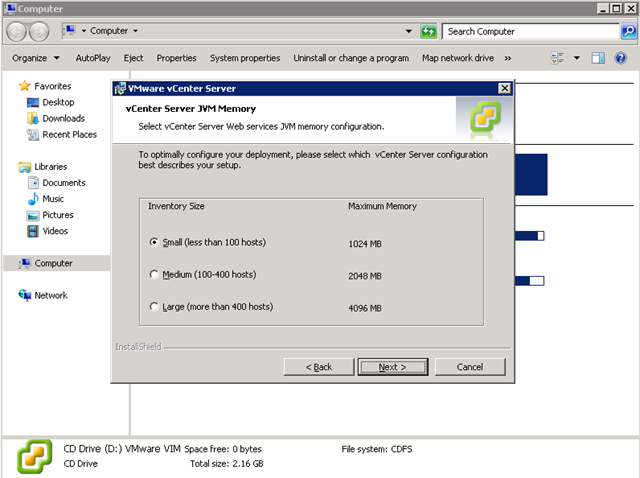Screen dimensions: 640x478
Task: Open the address bar history dropdown
Action: [x=408, y=31]
